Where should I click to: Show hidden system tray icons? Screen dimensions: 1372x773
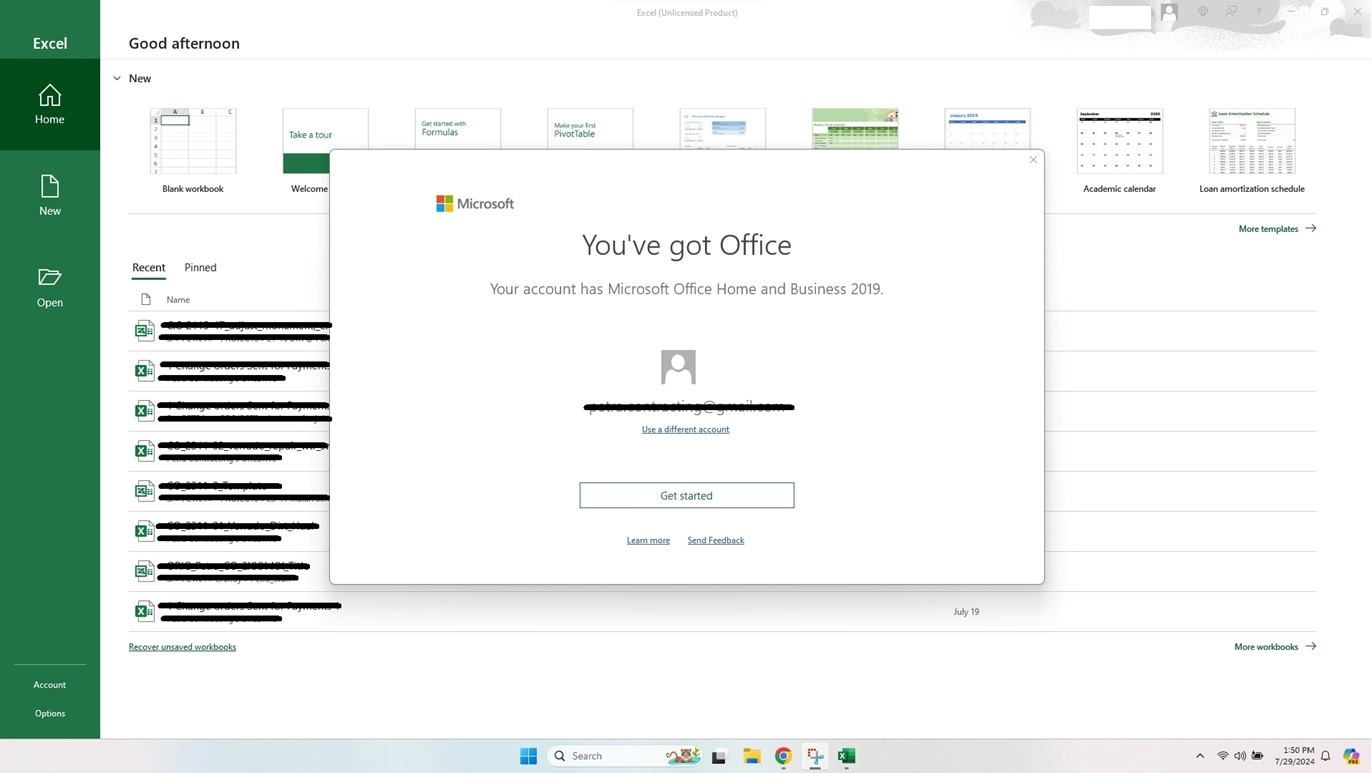coord(1200,756)
